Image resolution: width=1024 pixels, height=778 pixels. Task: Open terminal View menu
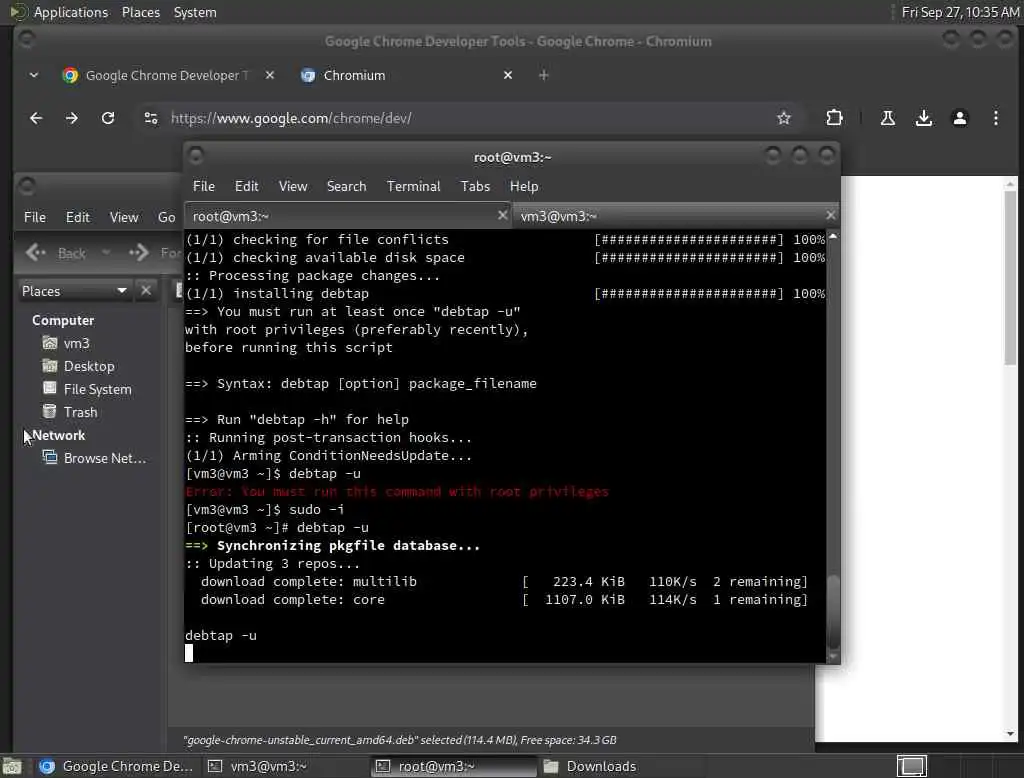pos(293,186)
